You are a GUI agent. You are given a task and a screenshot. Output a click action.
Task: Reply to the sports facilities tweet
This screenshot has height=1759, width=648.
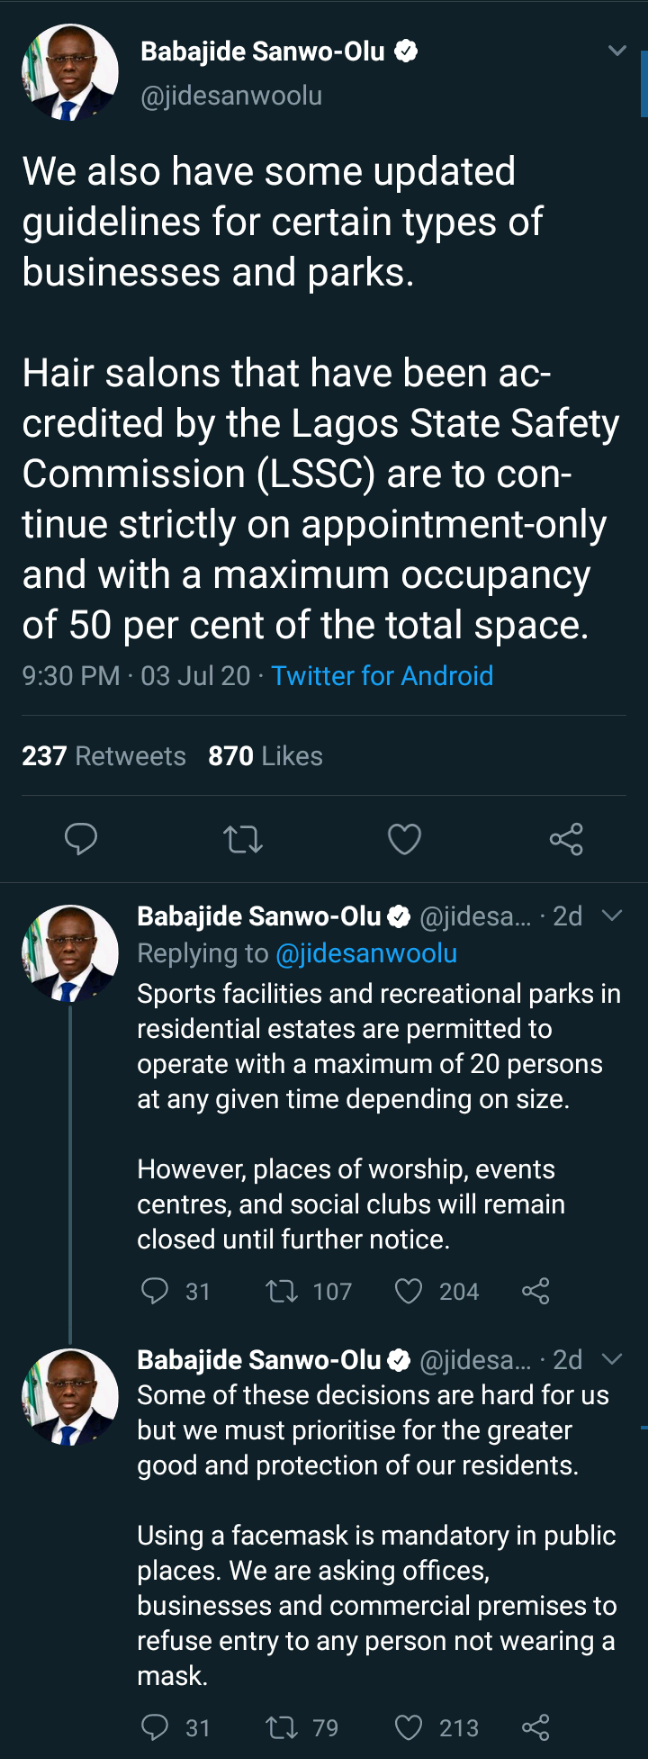tap(155, 1291)
